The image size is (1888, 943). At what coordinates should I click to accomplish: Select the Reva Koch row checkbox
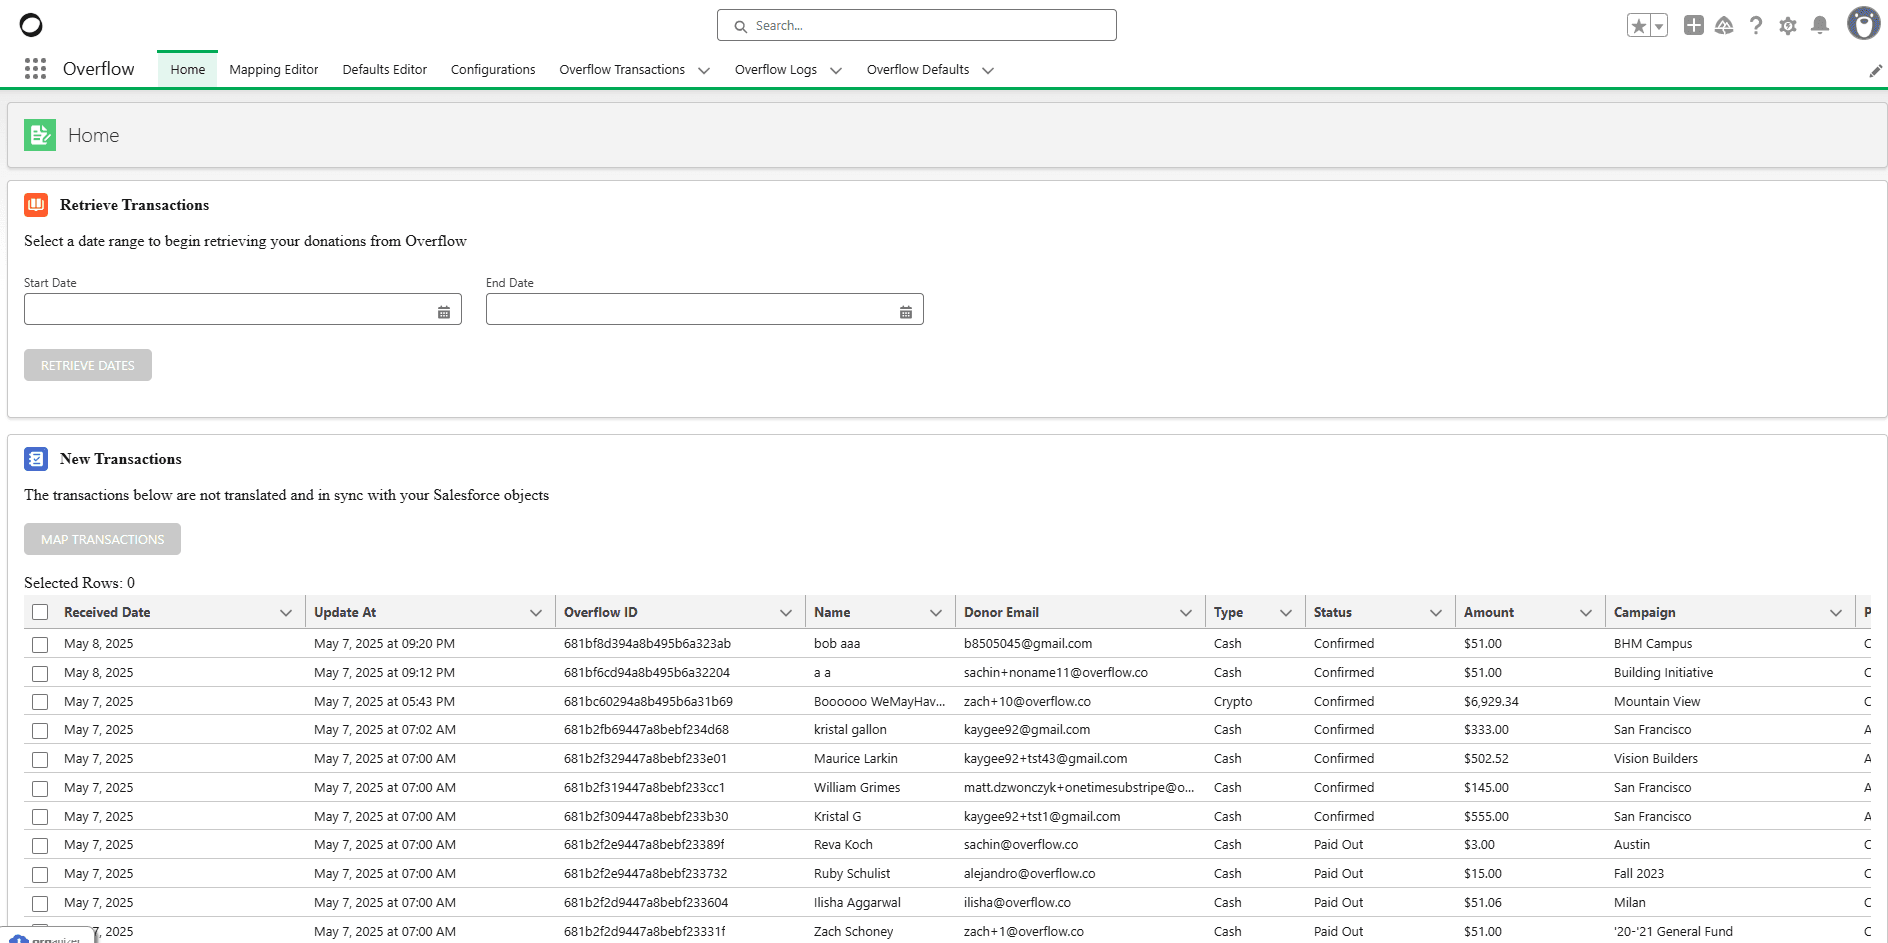pyautogui.click(x=40, y=845)
